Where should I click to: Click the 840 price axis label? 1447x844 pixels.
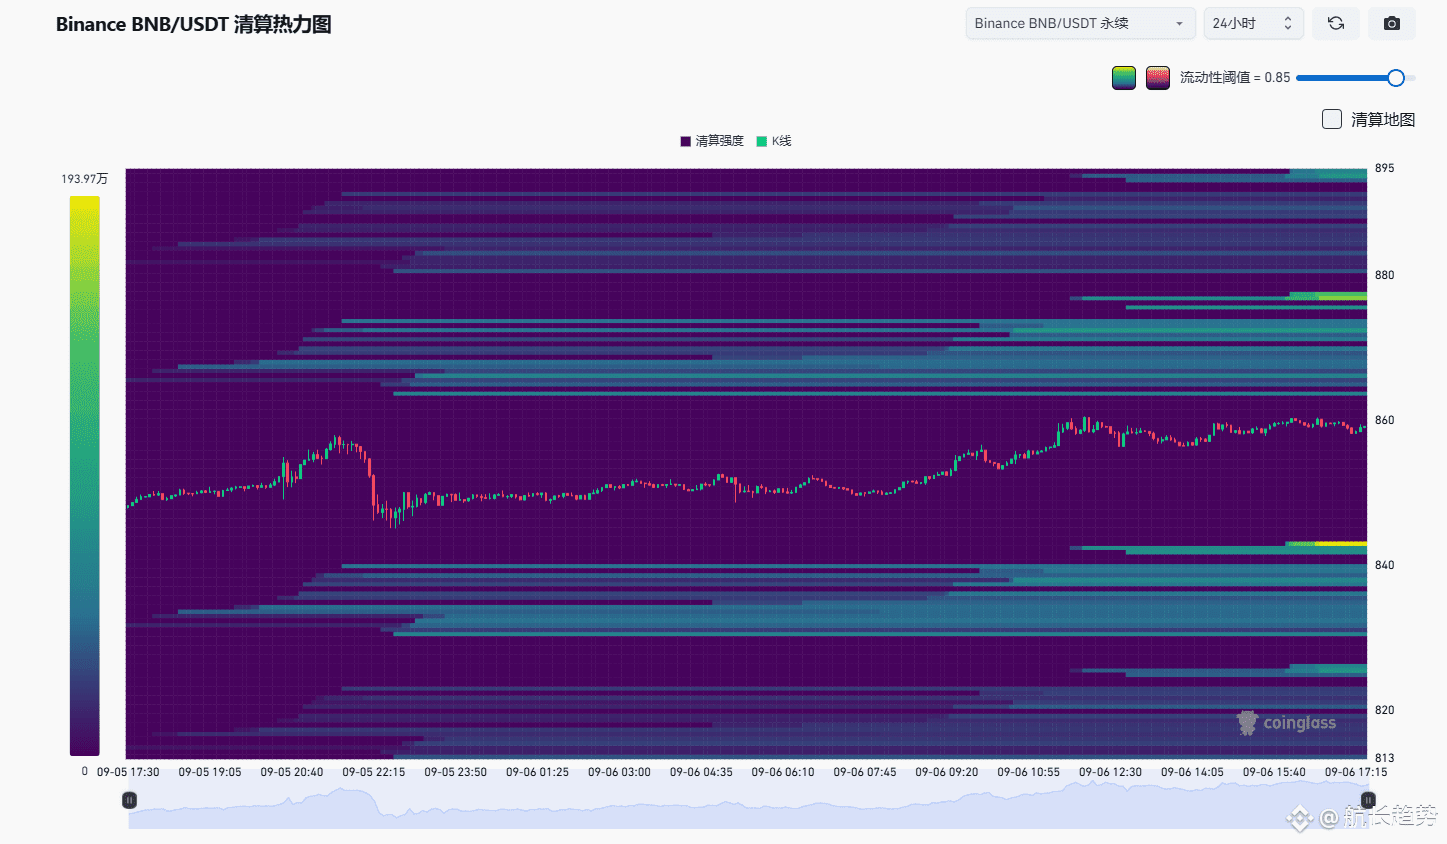(1384, 565)
